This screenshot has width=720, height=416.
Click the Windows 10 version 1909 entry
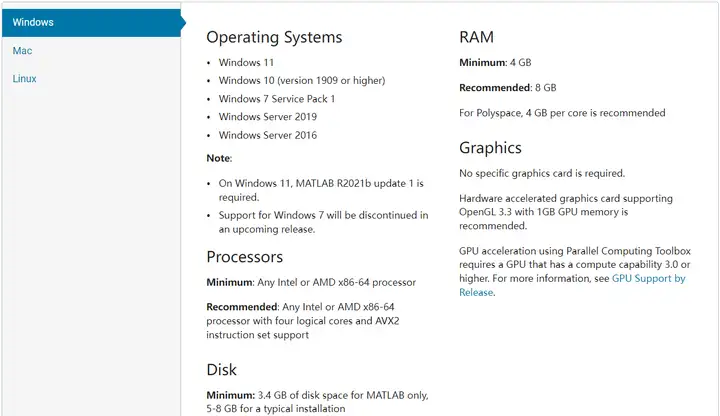click(x=302, y=80)
